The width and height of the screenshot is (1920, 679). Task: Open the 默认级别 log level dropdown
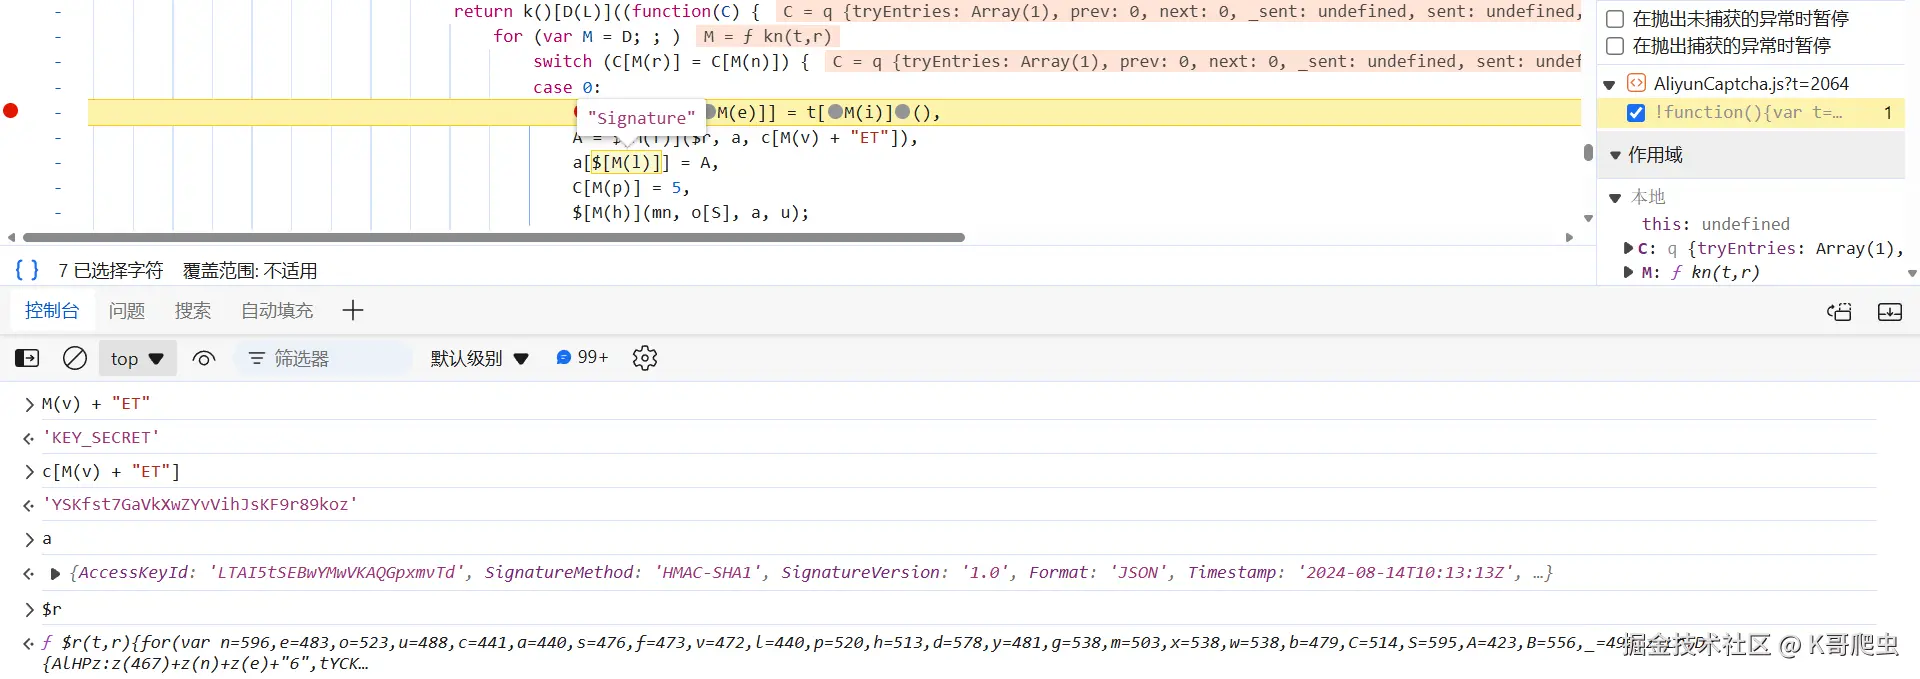(479, 358)
